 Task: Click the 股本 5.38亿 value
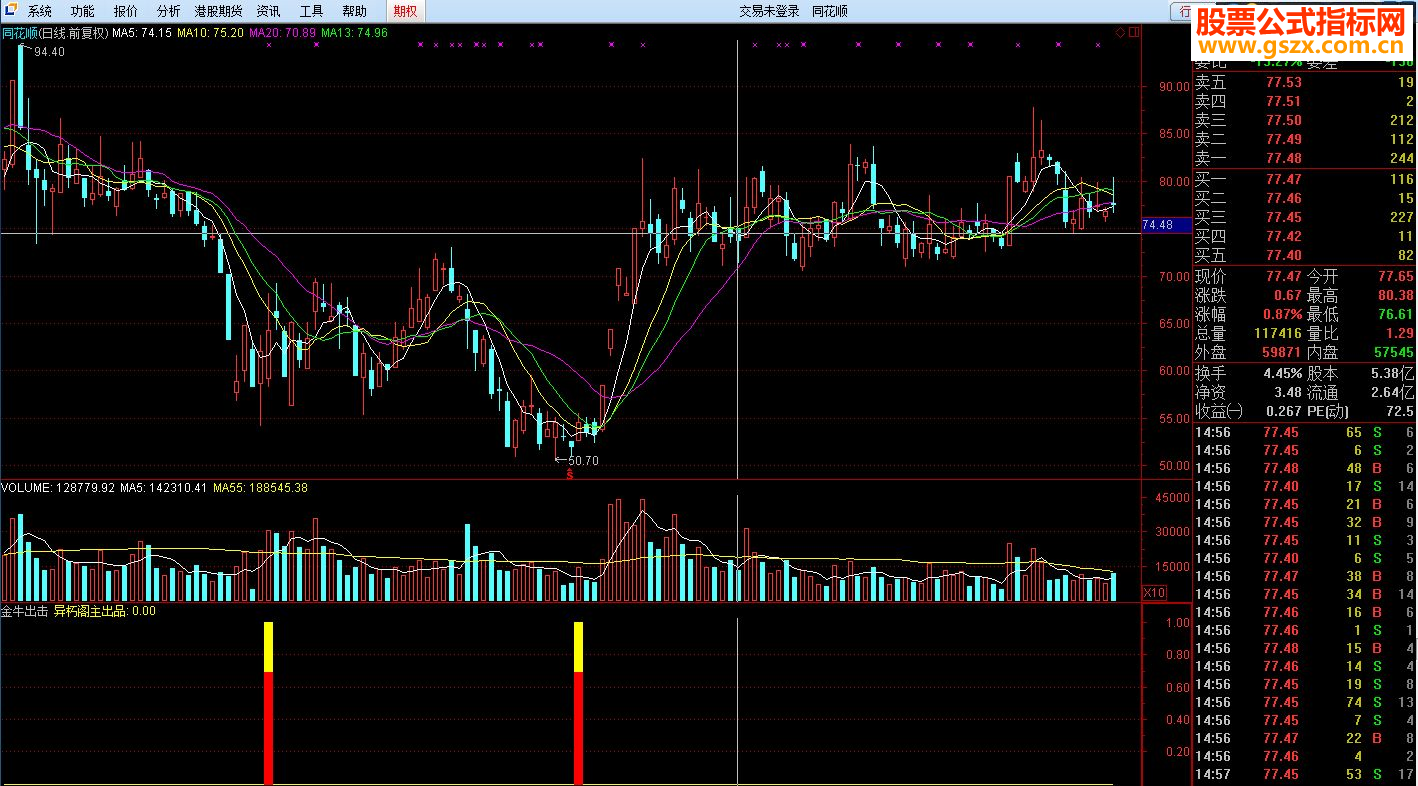1392,373
